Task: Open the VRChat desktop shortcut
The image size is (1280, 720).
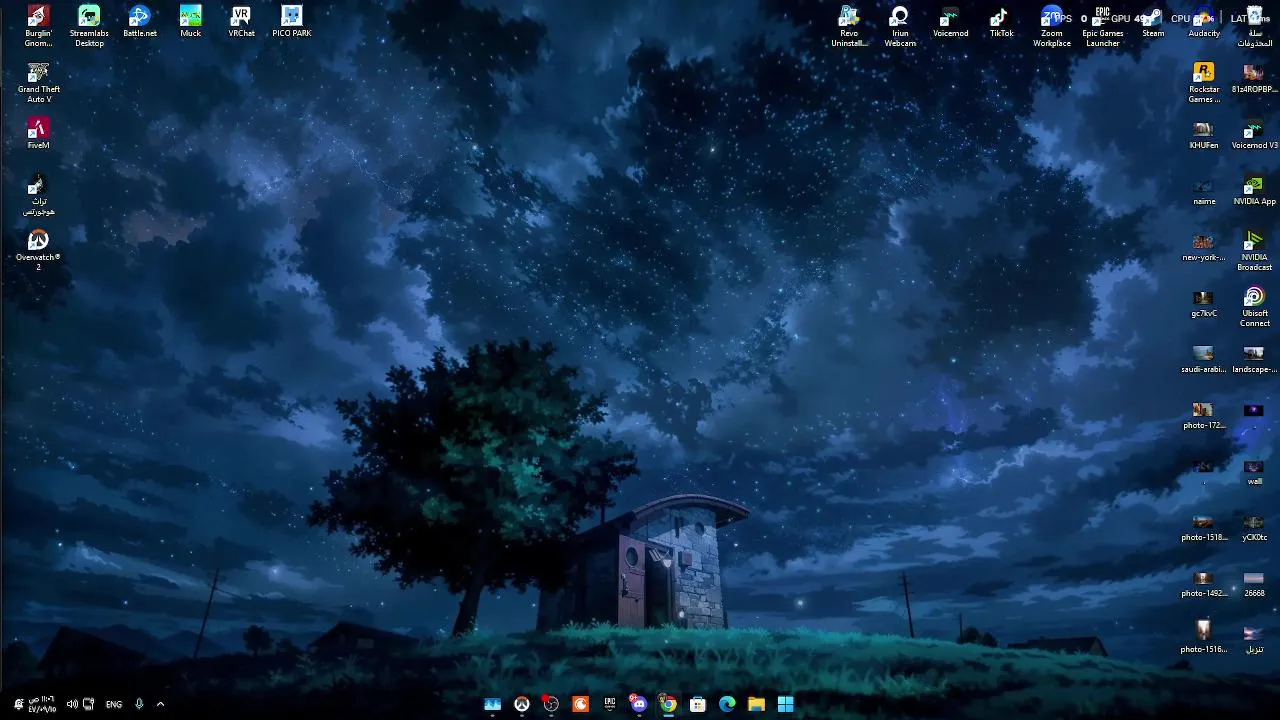Action: point(241,22)
